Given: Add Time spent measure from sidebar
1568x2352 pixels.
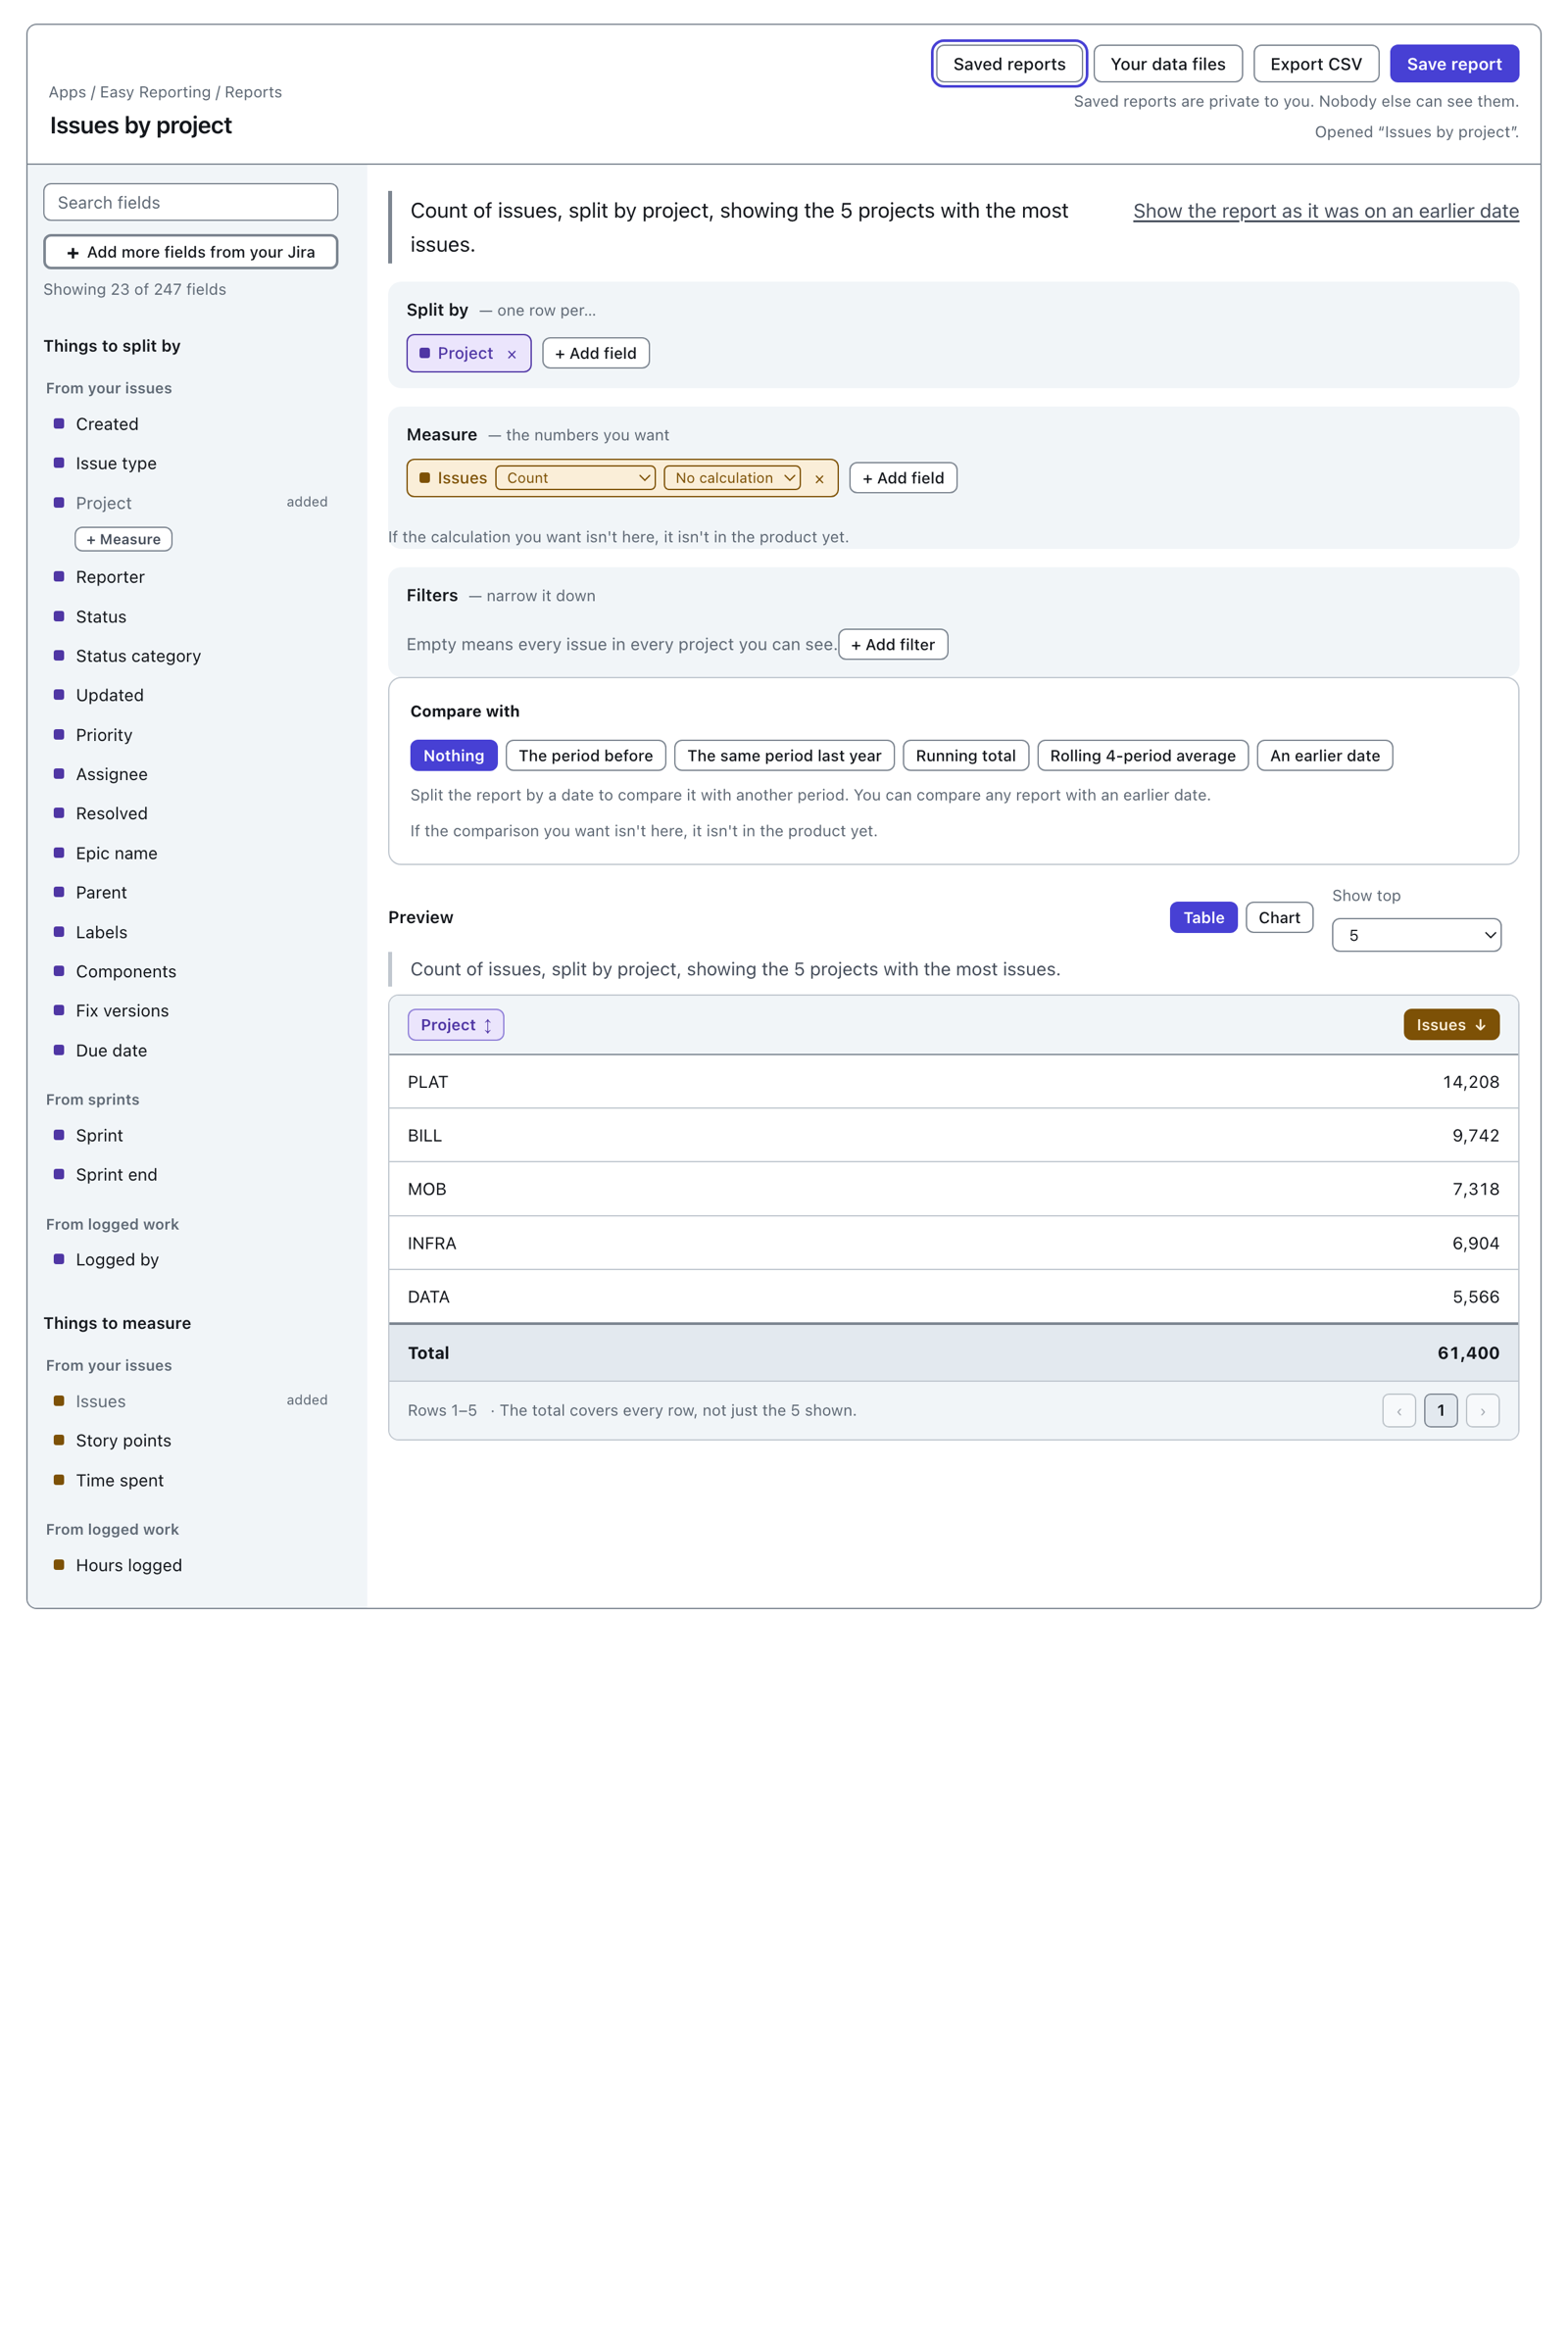Looking at the screenshot, I should tap(191, 1481).
